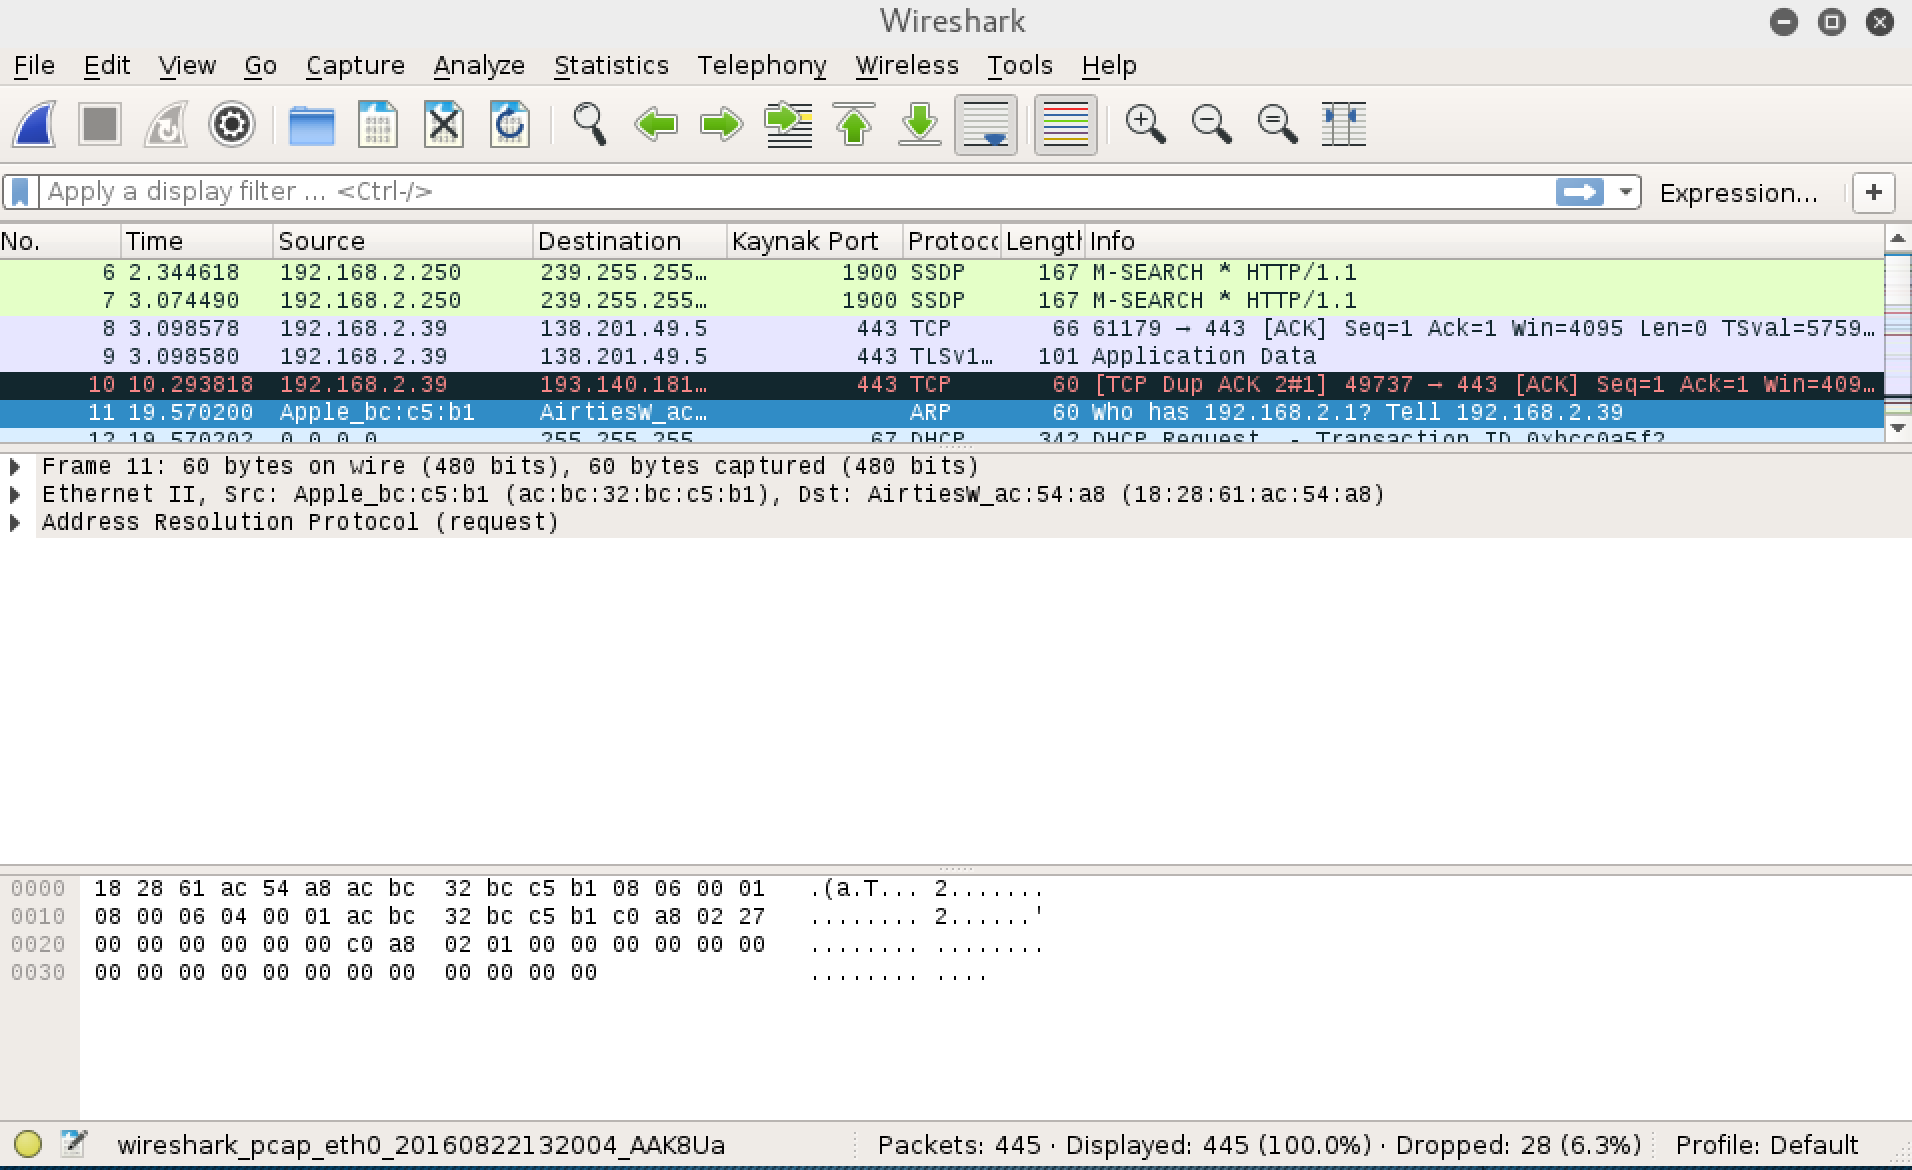Open the Statistics menu

[x=611, y=66]
